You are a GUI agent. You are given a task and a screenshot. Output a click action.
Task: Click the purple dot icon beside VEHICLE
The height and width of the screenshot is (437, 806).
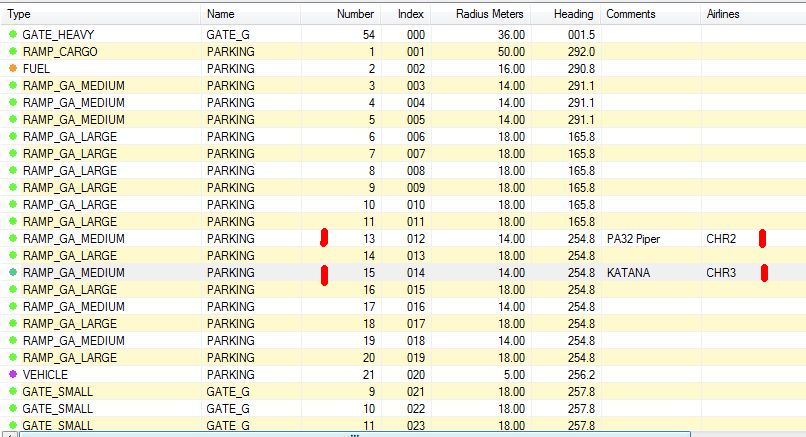click(x=13, y=374)
